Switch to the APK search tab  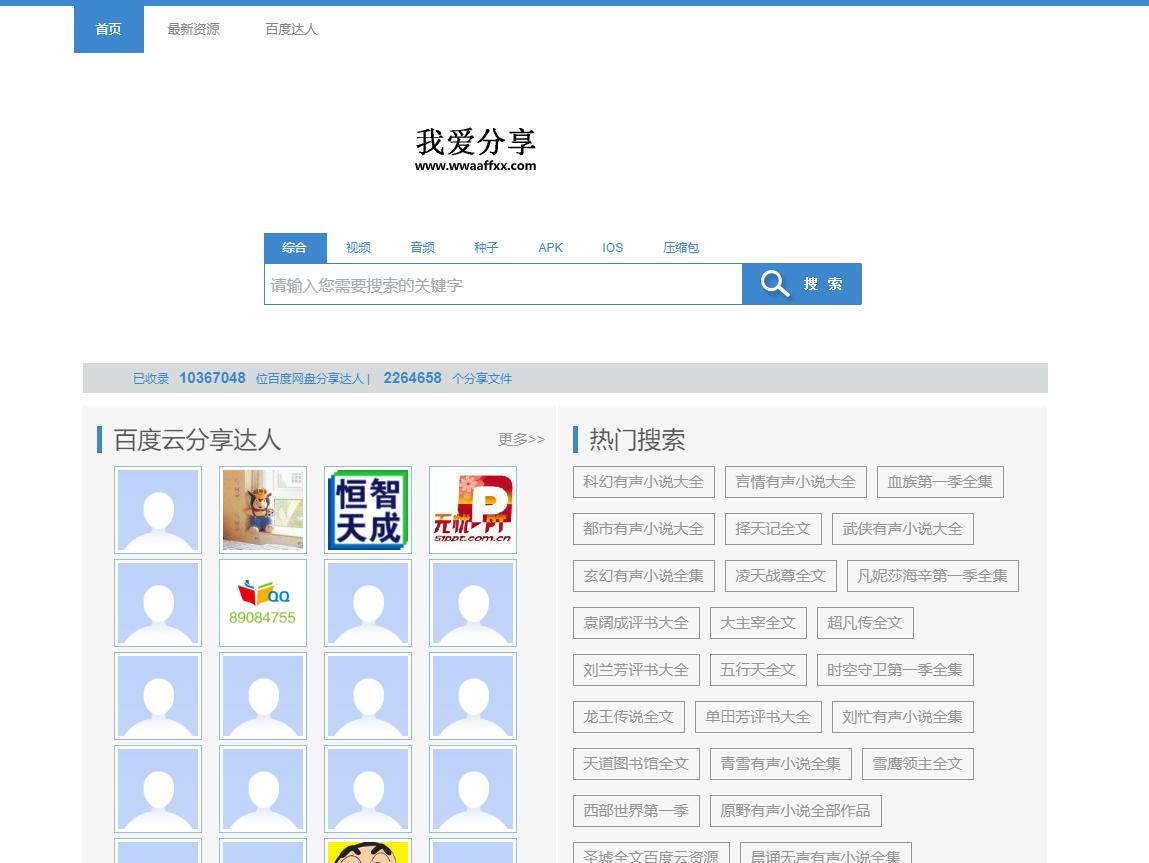pos(550,247)
